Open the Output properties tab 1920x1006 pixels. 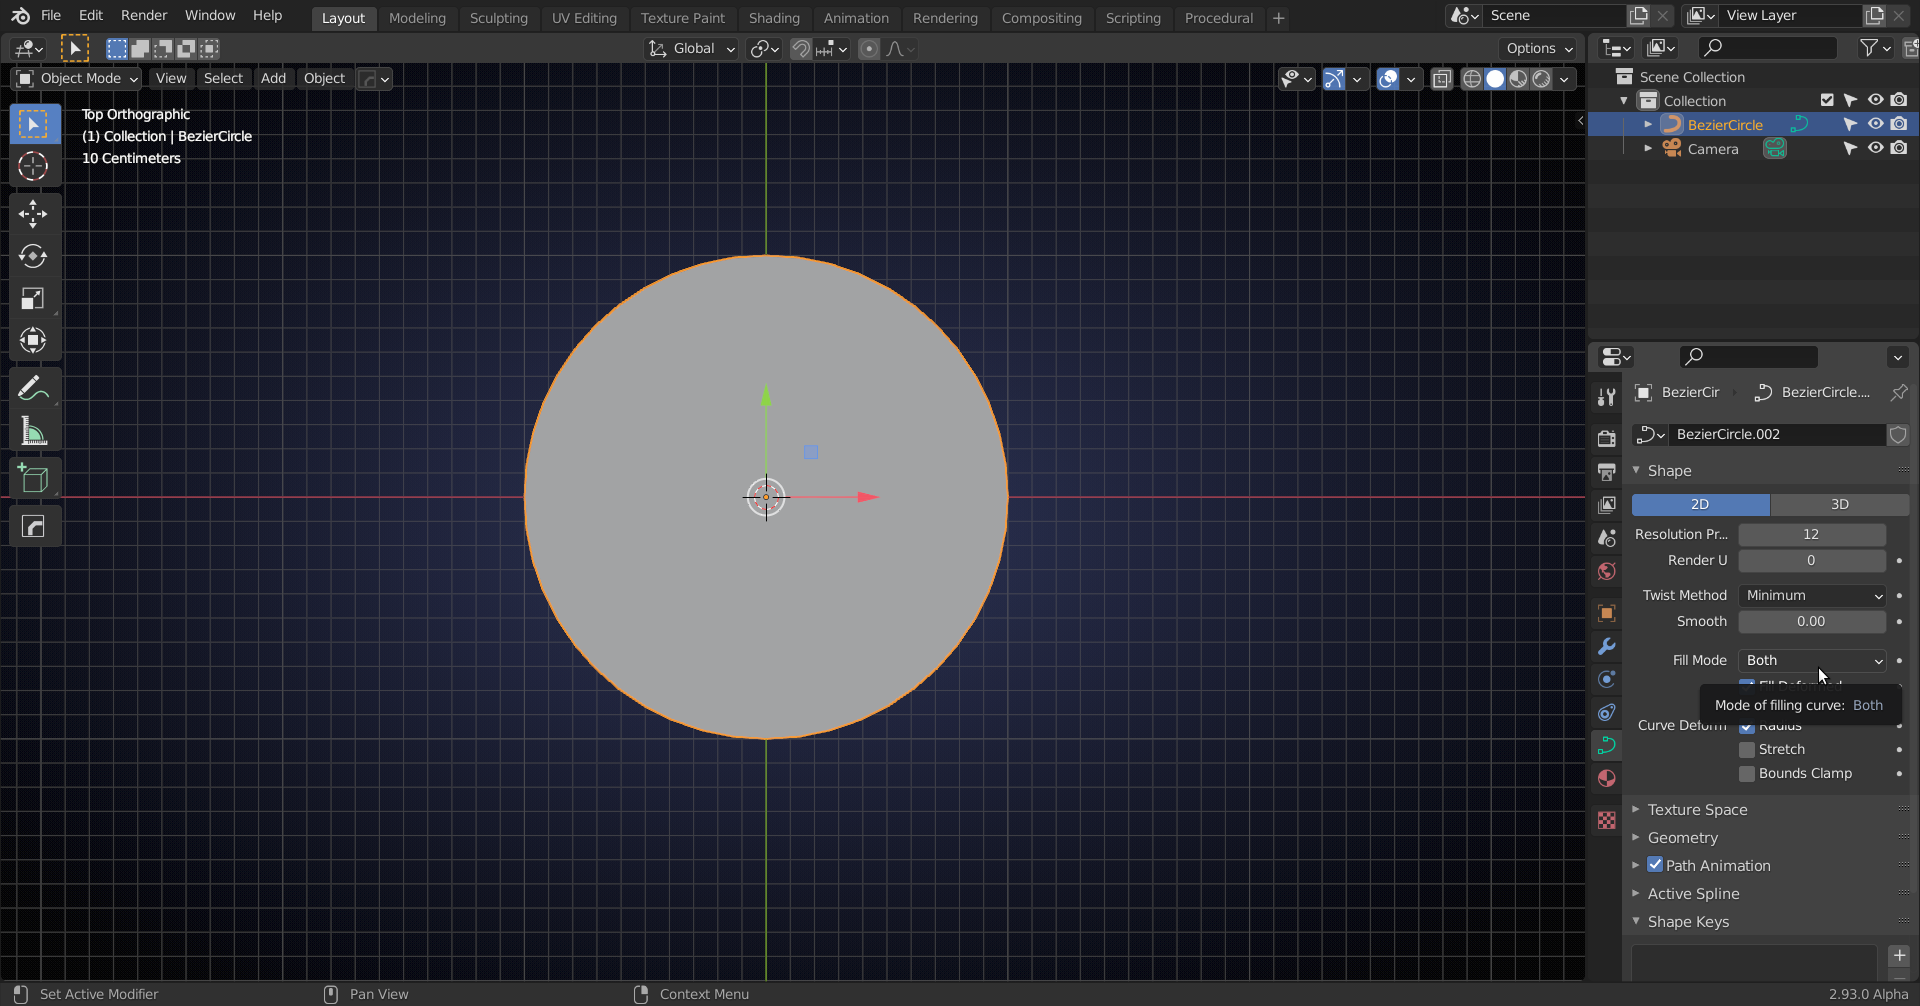(x=1607, y=471)
